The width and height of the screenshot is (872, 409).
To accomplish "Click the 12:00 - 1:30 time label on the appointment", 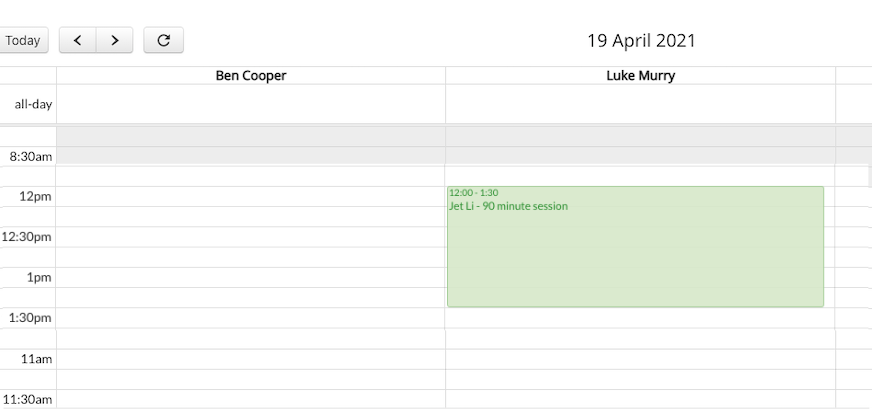I will coord(474,193).
